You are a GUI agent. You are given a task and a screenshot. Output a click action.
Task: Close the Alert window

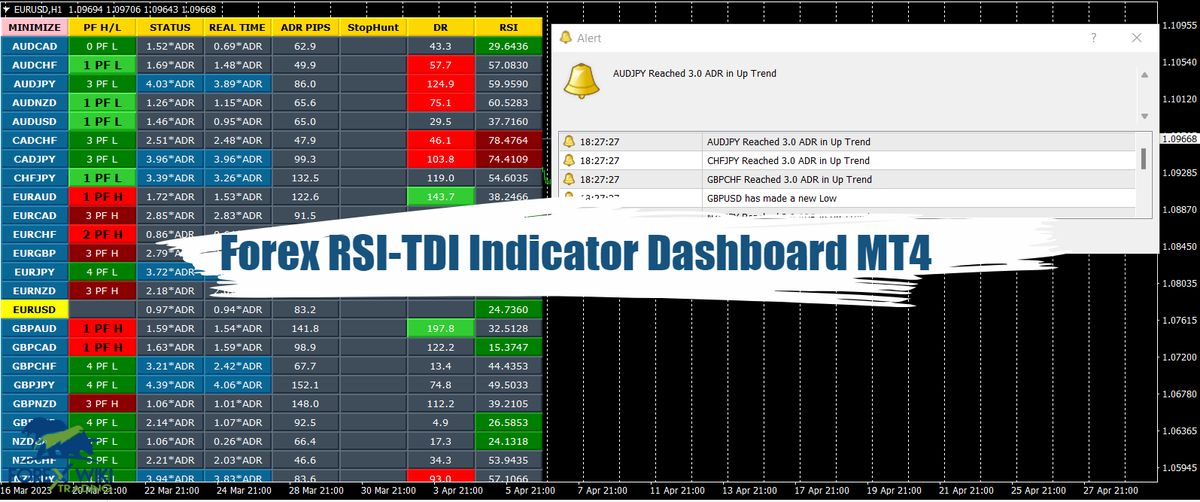point(1136,38)
